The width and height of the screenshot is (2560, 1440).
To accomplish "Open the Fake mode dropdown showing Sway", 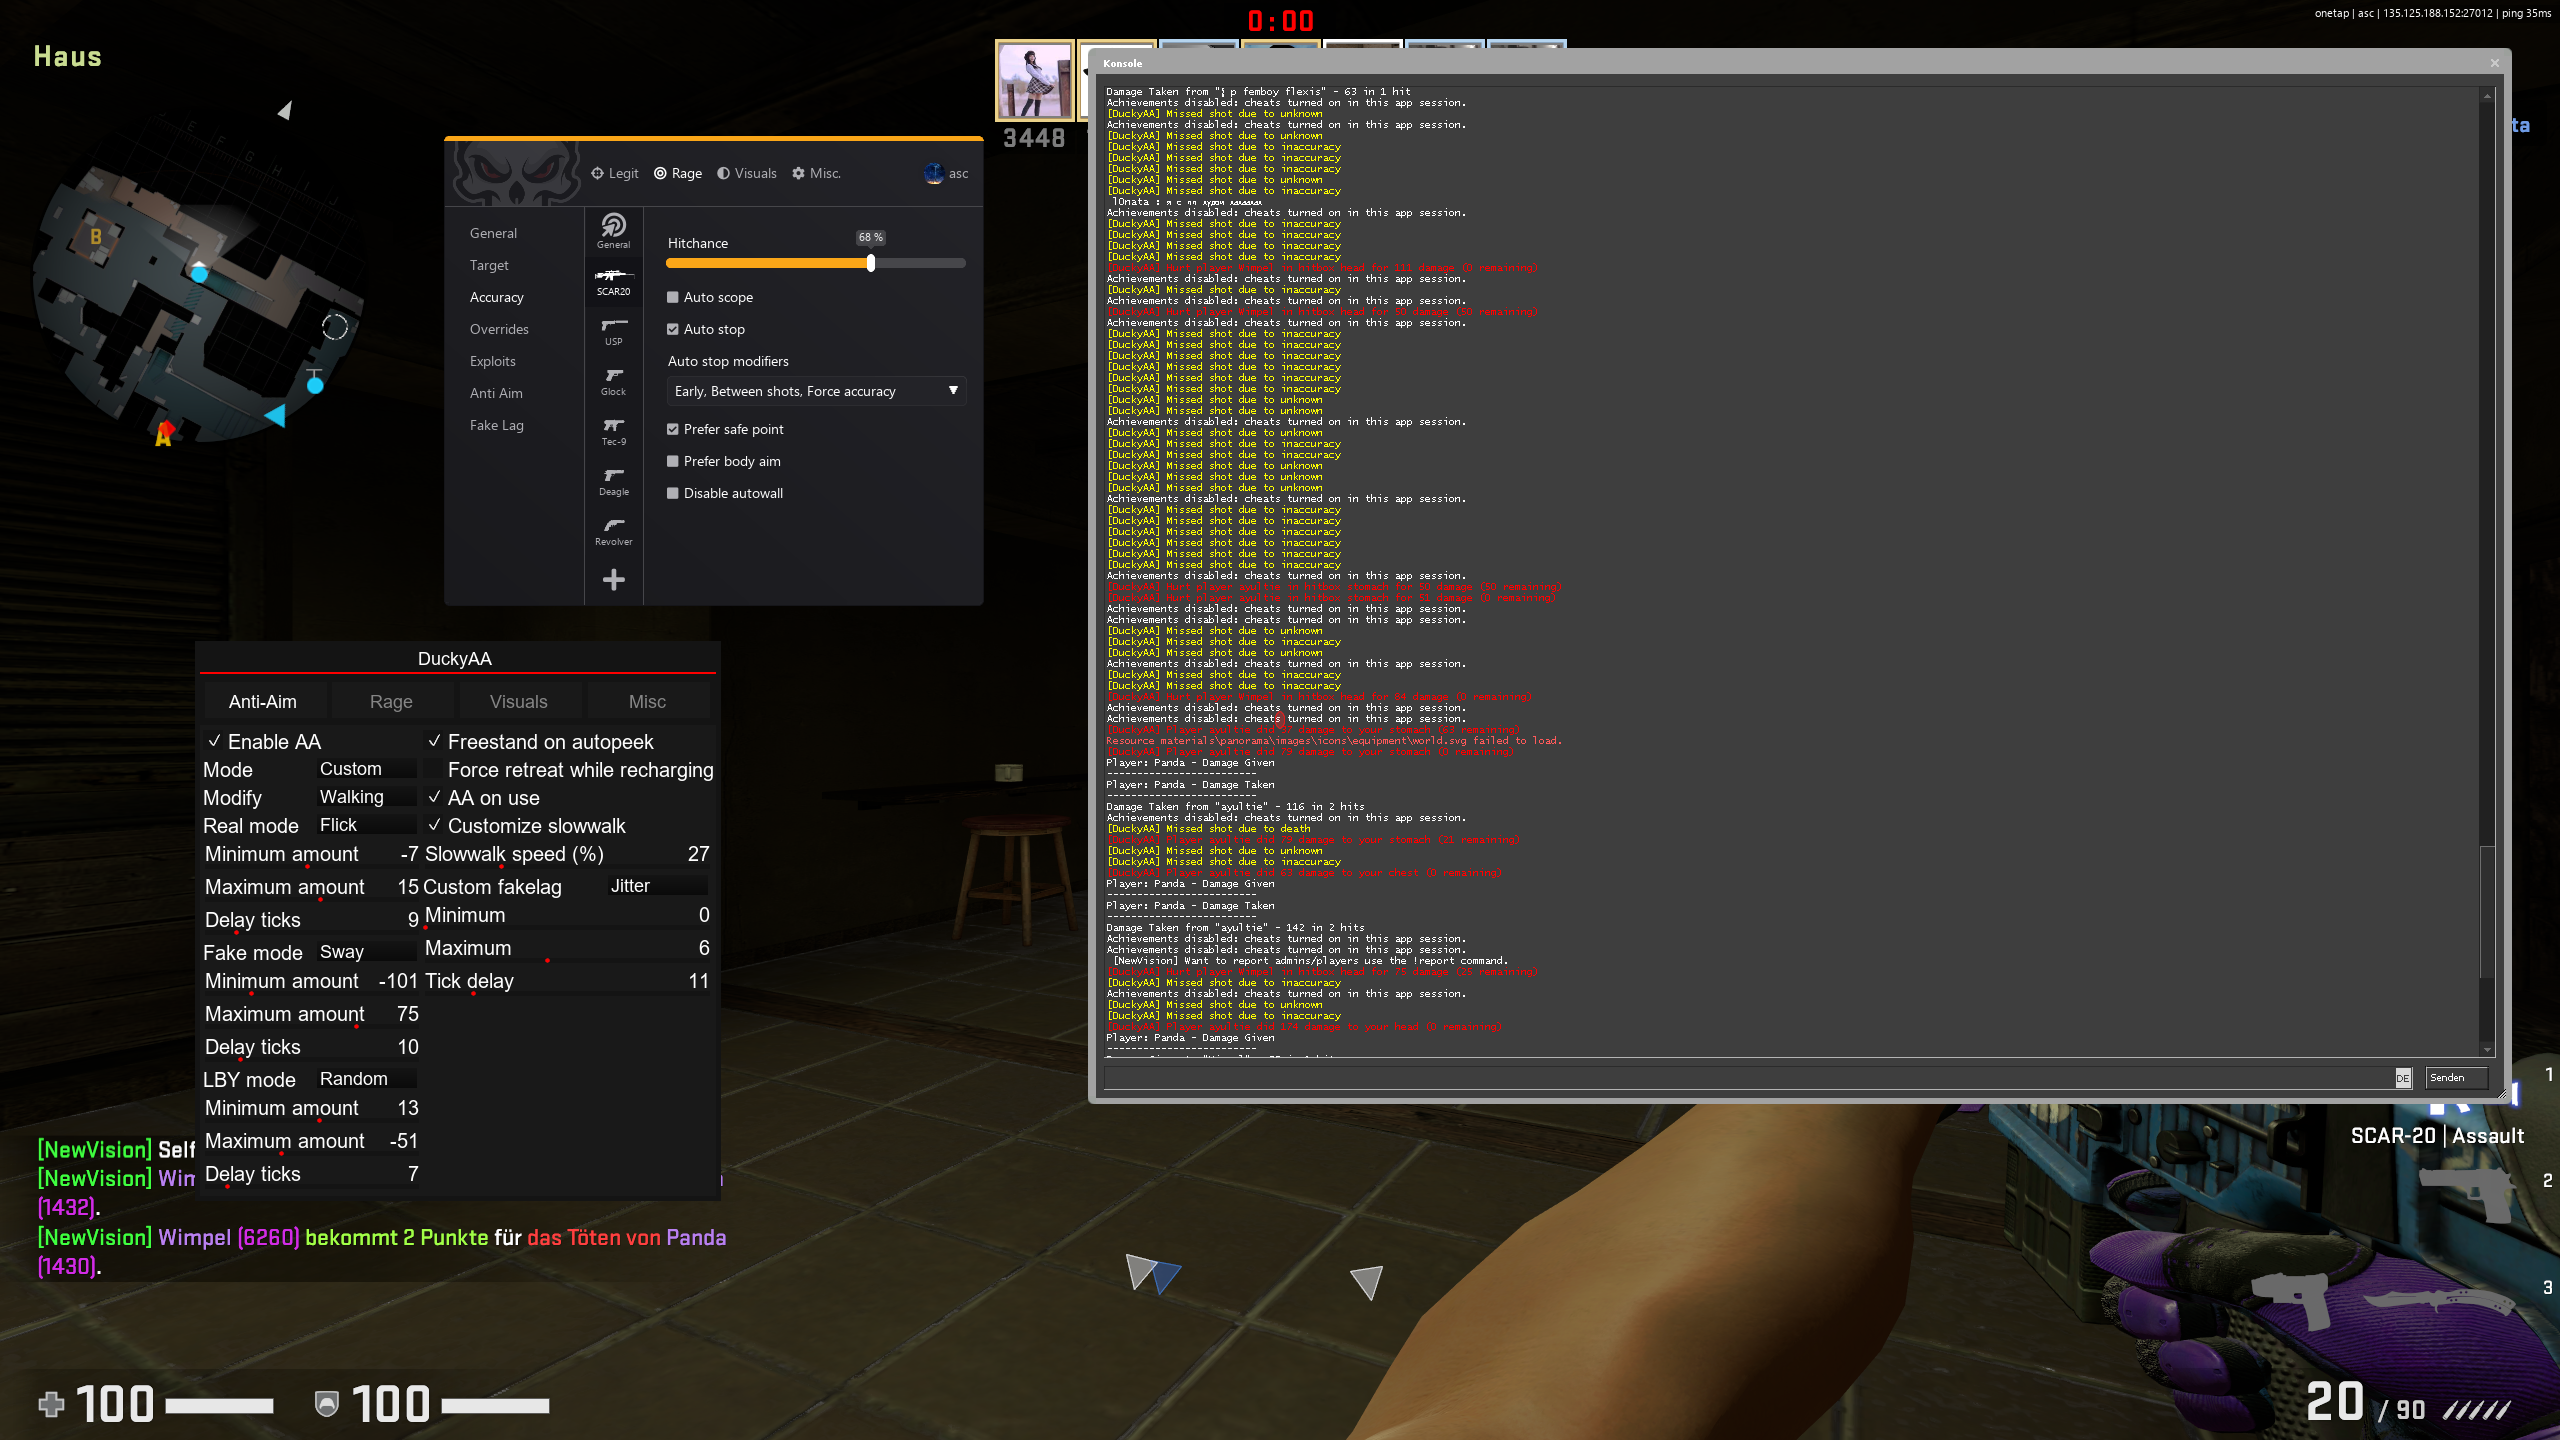I will coord(366,952).
